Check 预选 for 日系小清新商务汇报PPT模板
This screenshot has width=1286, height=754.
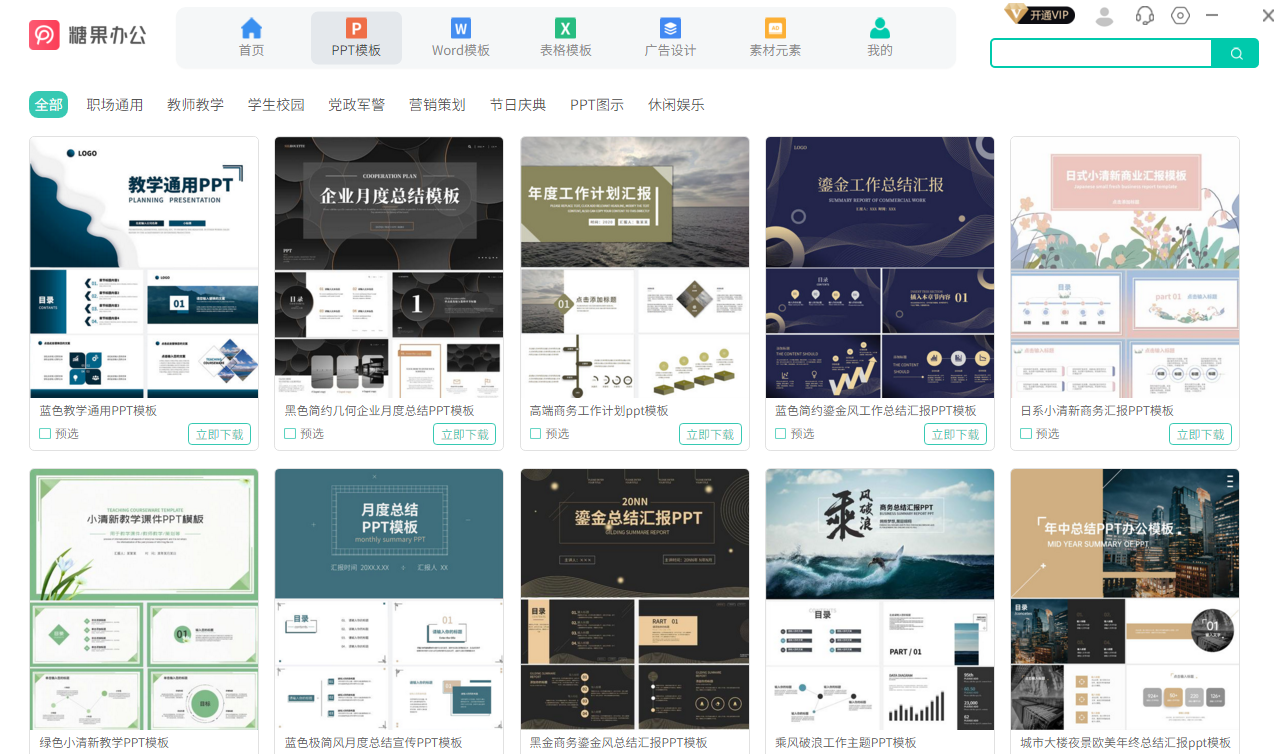click(x=1025, y=434)
